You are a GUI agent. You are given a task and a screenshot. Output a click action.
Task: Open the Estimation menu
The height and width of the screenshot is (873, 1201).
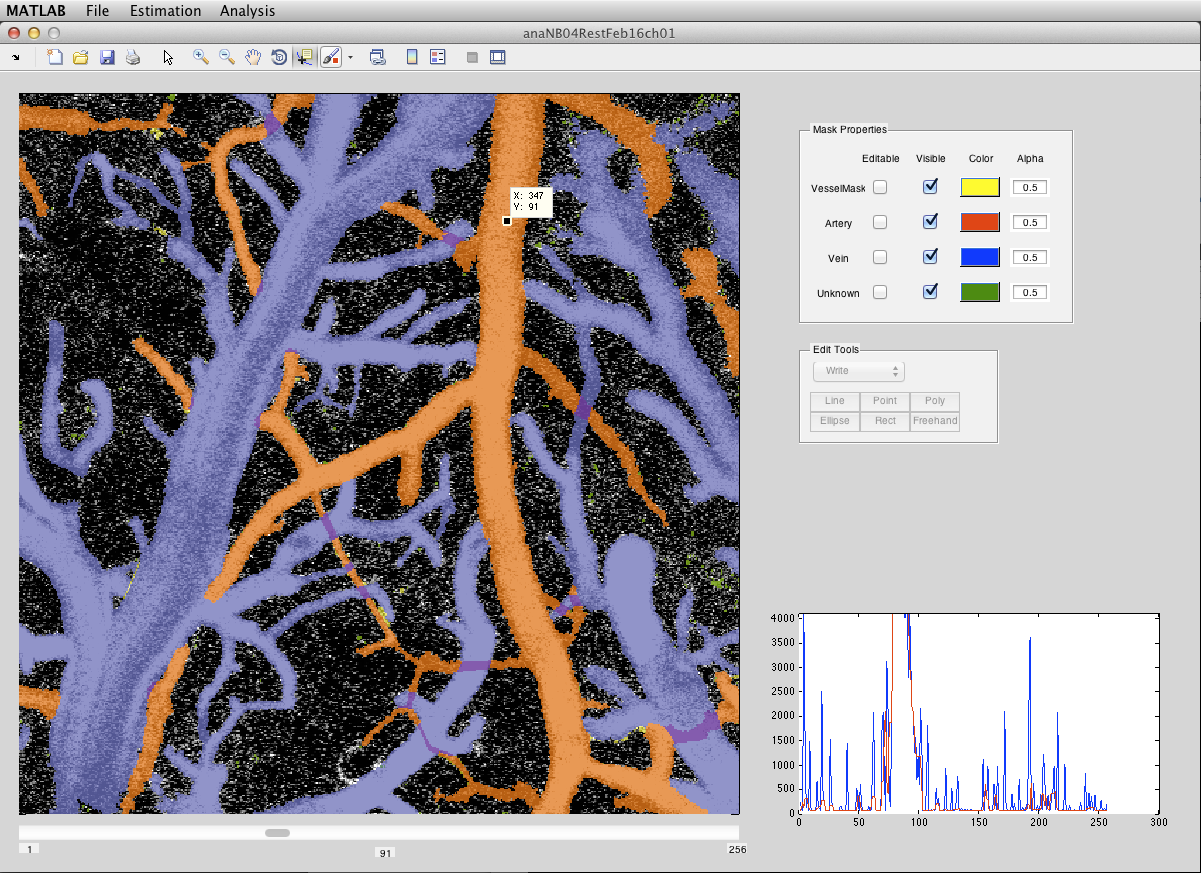pos(165,11)
